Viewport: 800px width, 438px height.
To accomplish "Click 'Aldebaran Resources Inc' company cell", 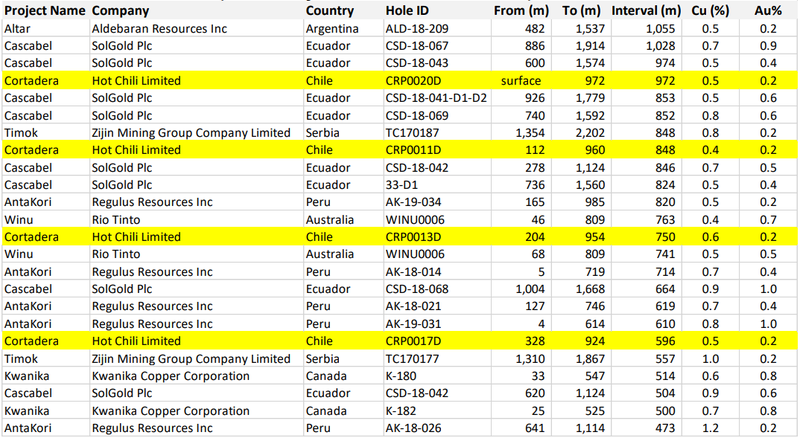I will coord(159,29).
